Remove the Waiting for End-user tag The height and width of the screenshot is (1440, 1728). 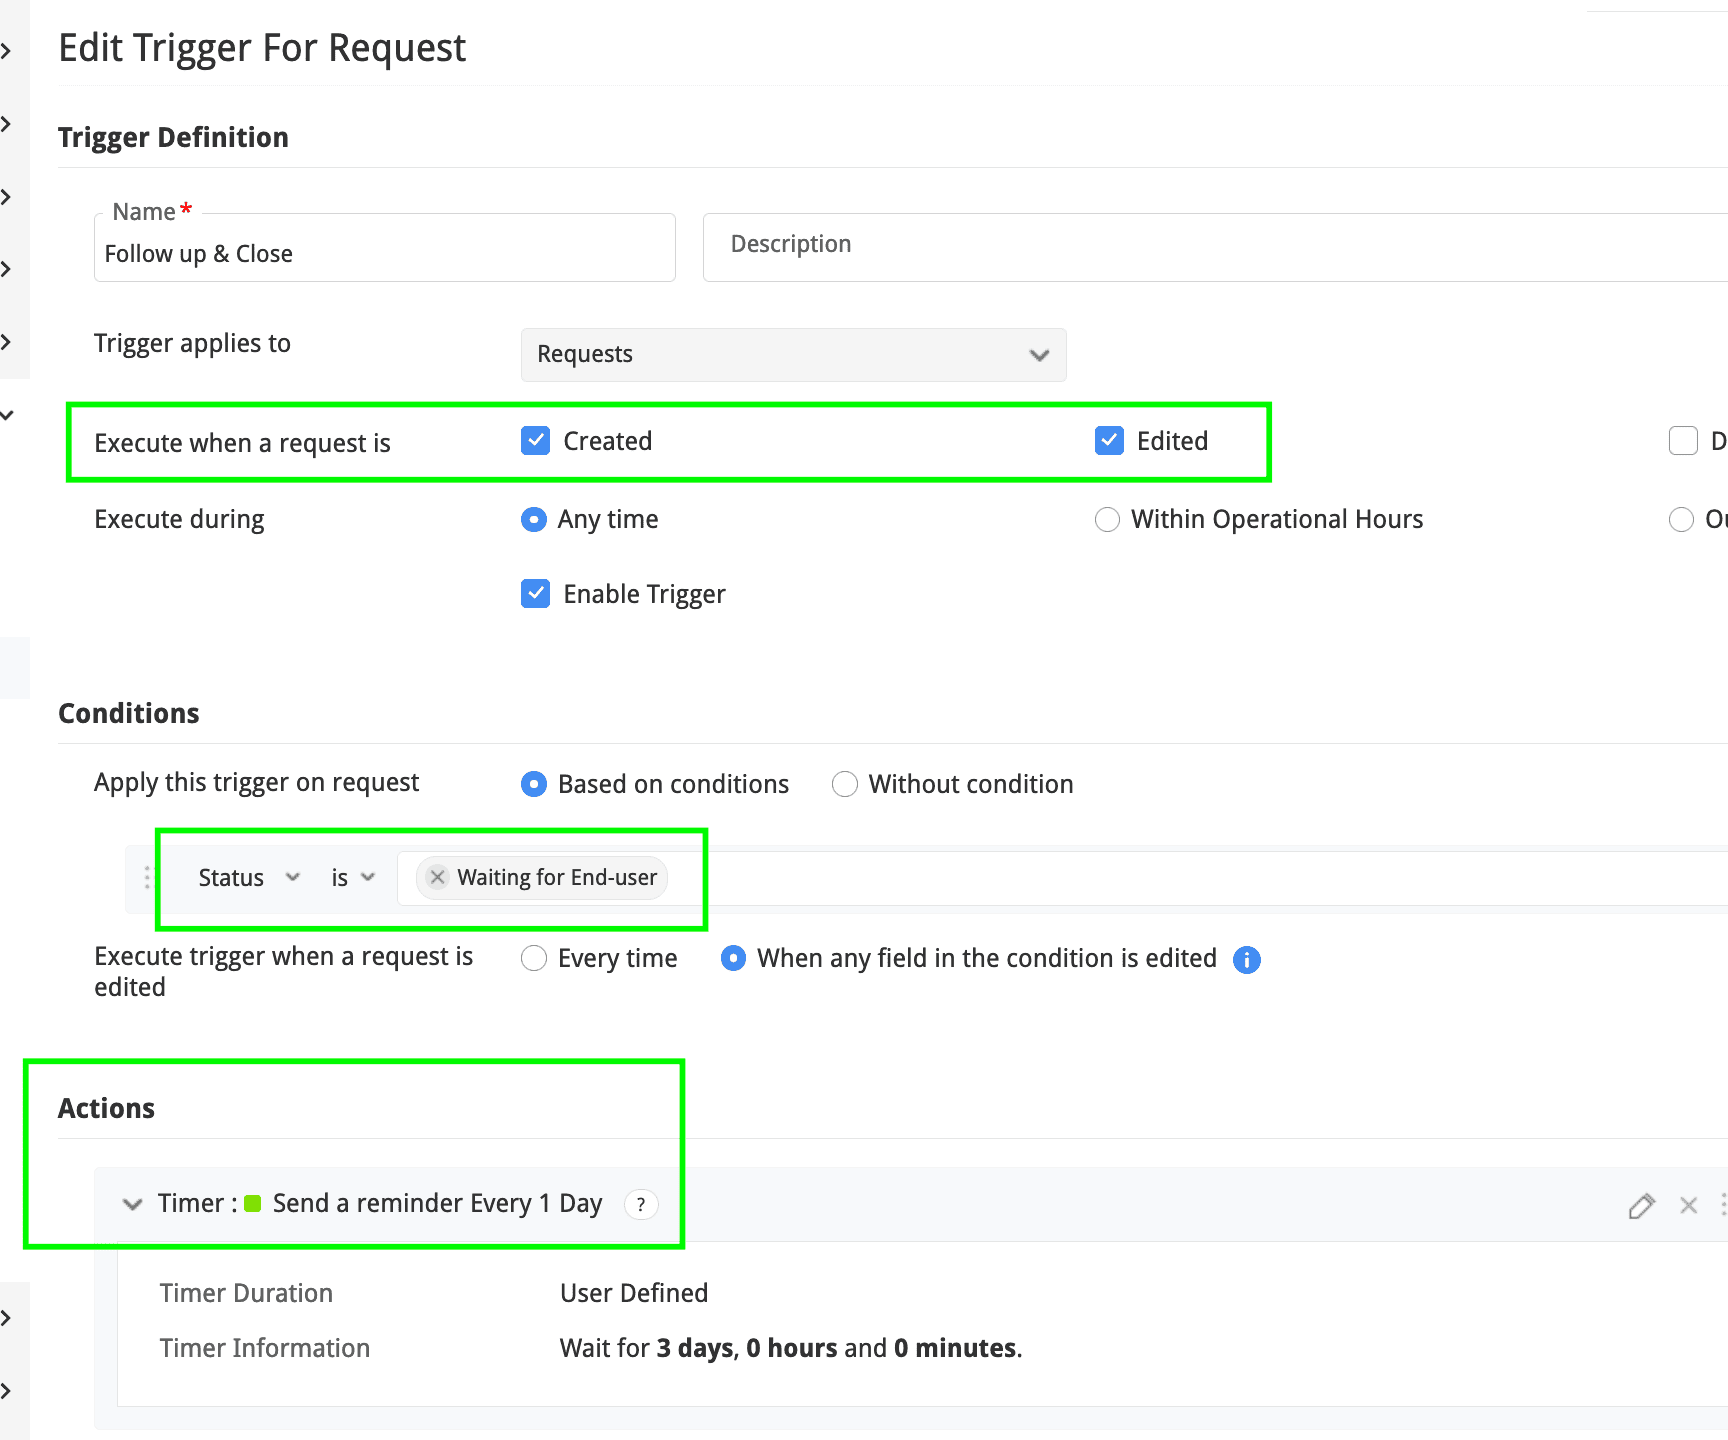coord(437,878)
